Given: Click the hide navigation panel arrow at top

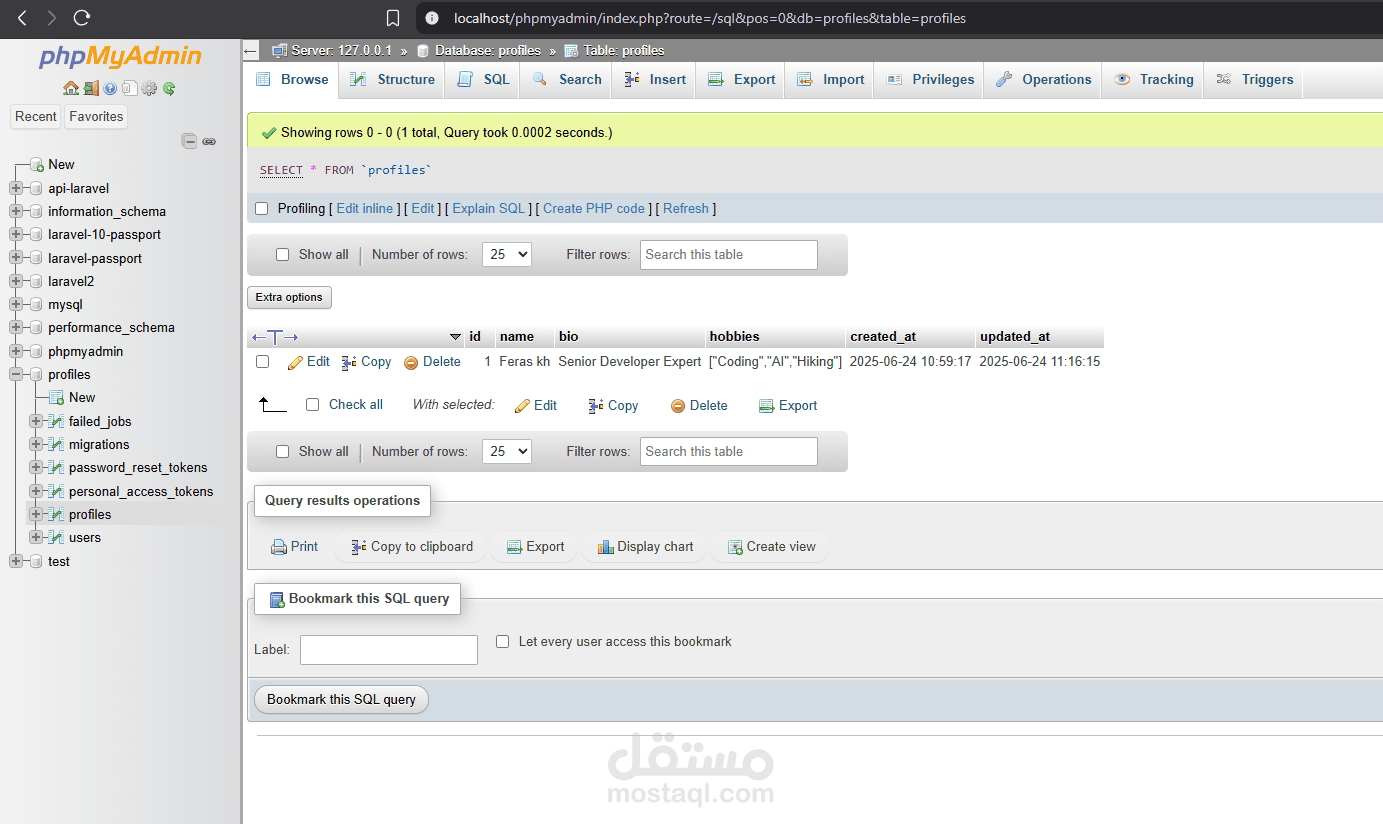Looking at the screenshot, I should pos(251,50).
